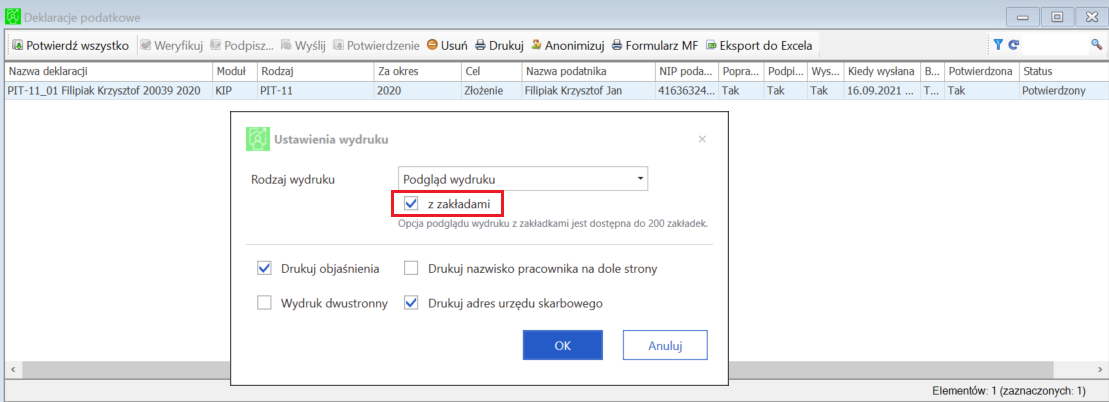Click the KIP cell in Moduł column
The width and height of the screenshot is (1109, 402).
[x=233, y=91]
